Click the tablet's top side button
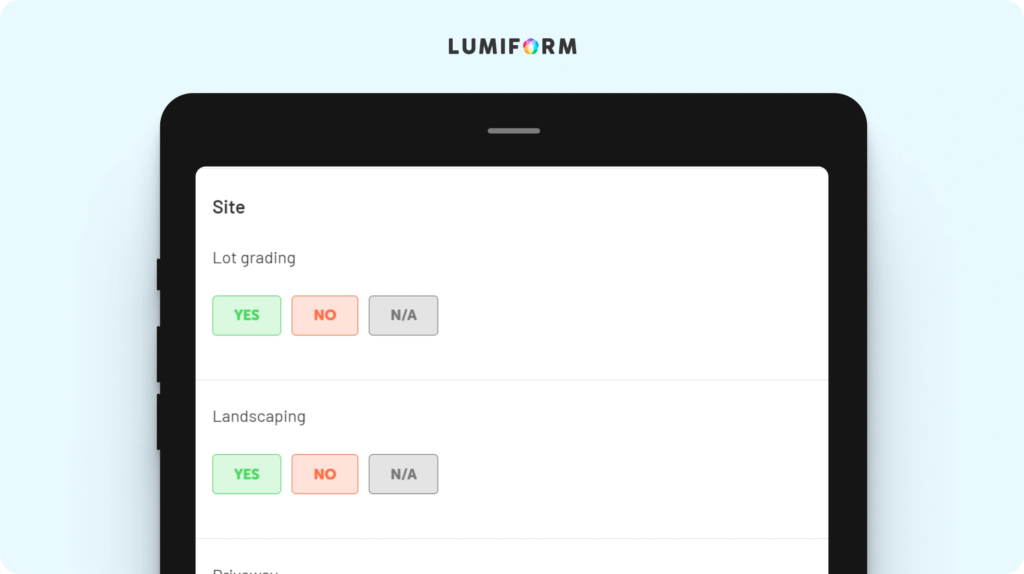 159,274
